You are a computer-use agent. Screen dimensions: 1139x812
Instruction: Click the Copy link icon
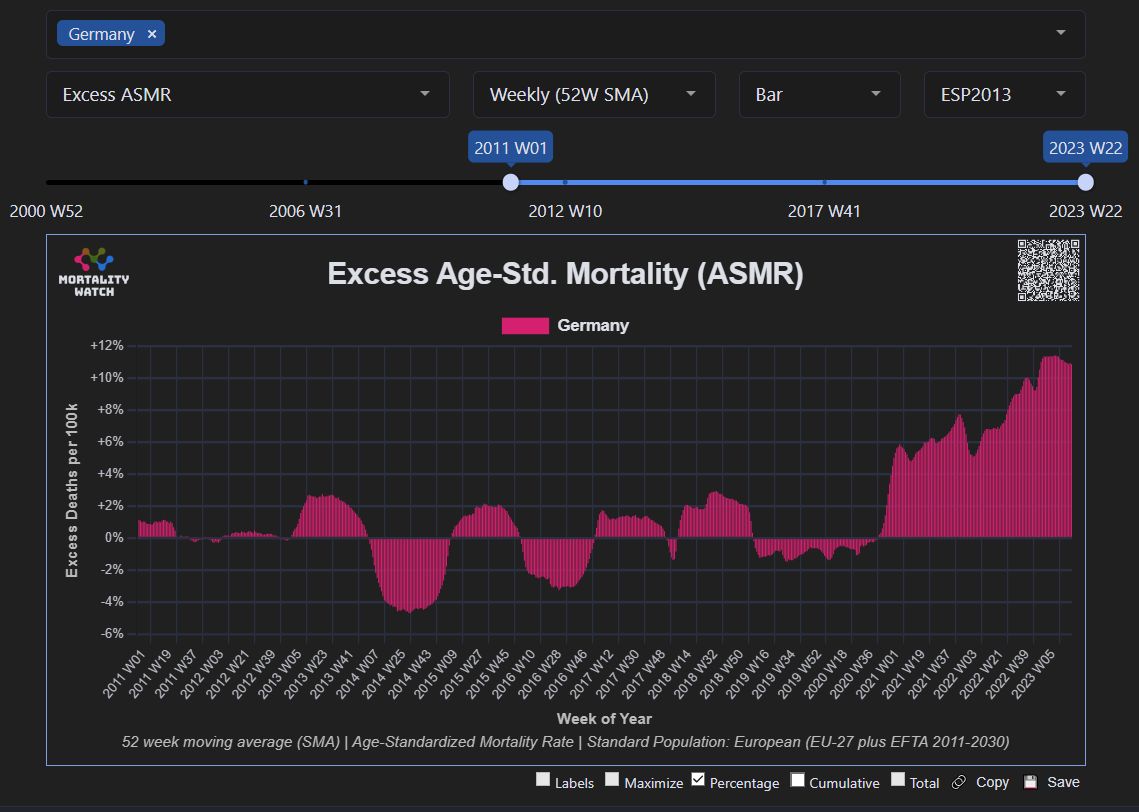[958, 782]
